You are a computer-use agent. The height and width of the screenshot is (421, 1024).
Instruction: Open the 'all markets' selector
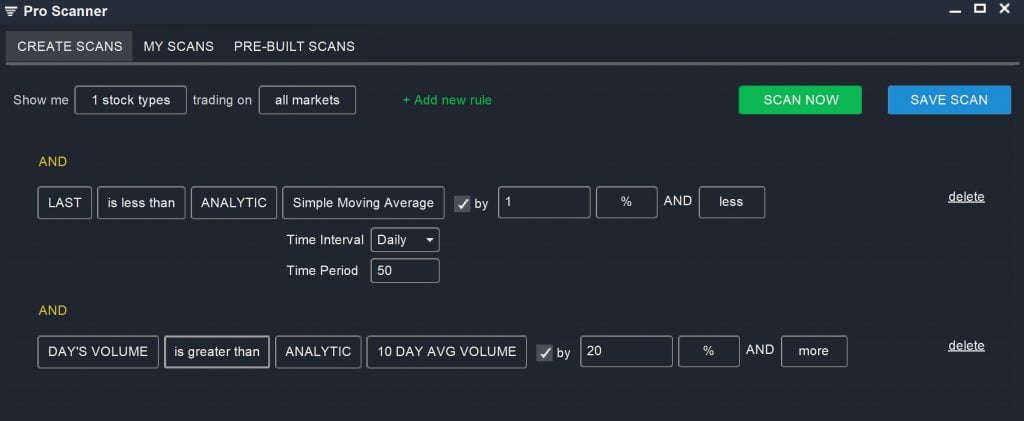coord(307,100)
